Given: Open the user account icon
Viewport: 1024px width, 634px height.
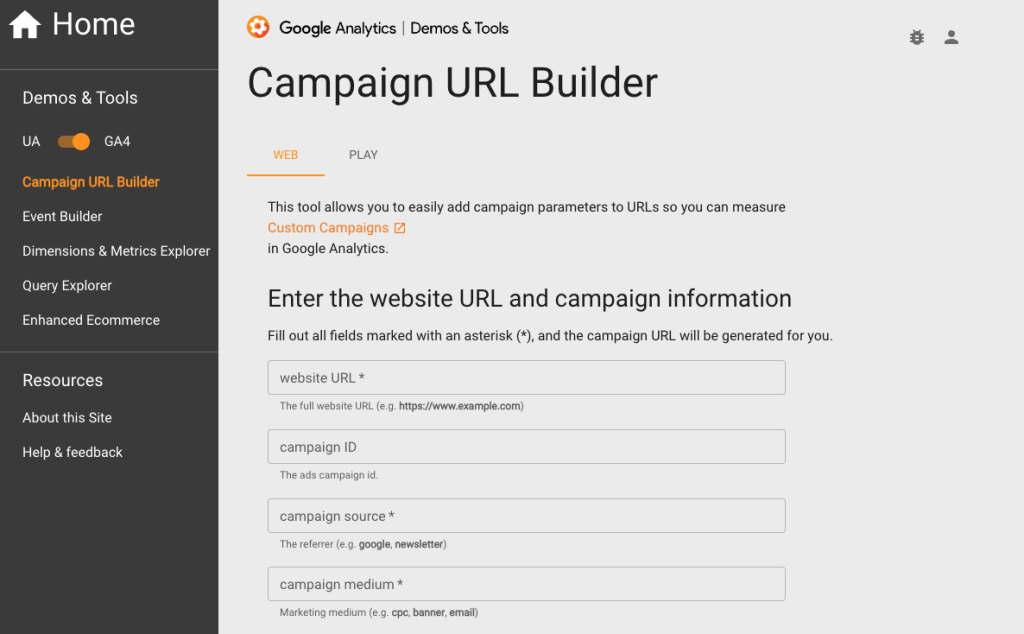Looking at the screenshot, I should [951, 37].
